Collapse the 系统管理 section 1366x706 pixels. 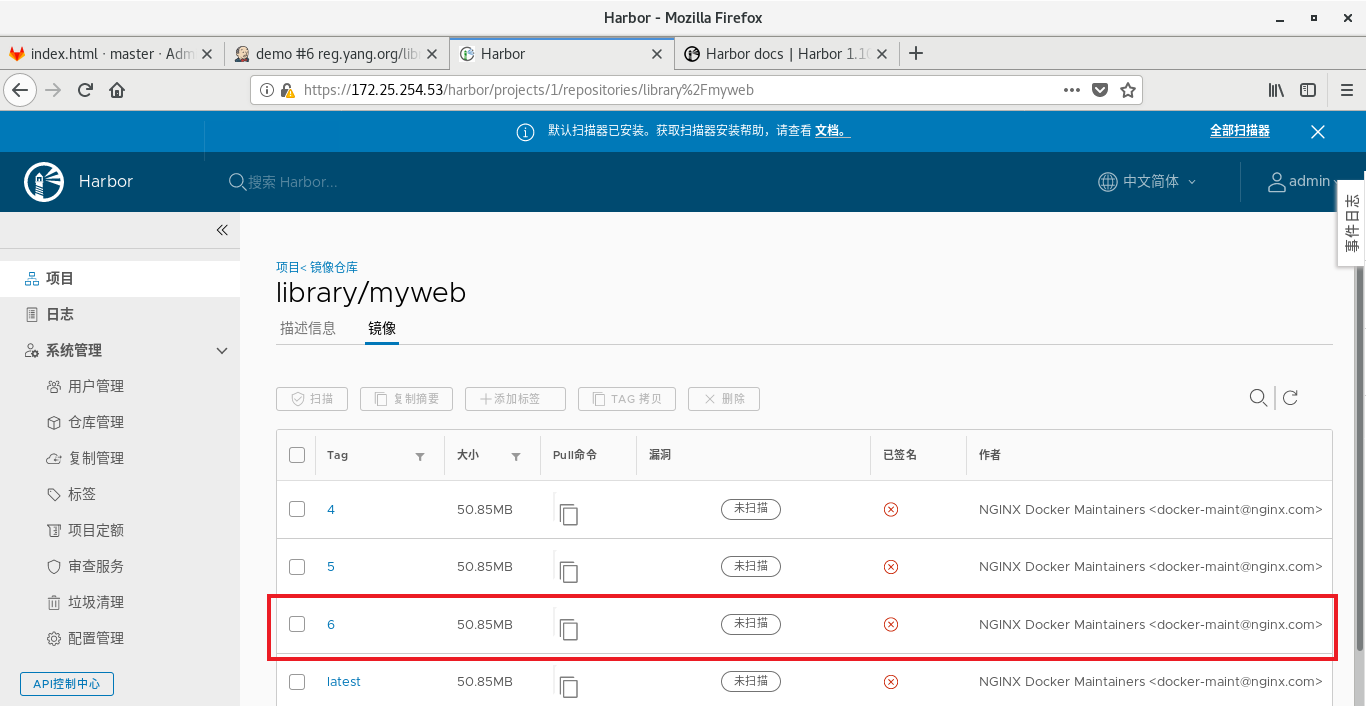(223, 351)
